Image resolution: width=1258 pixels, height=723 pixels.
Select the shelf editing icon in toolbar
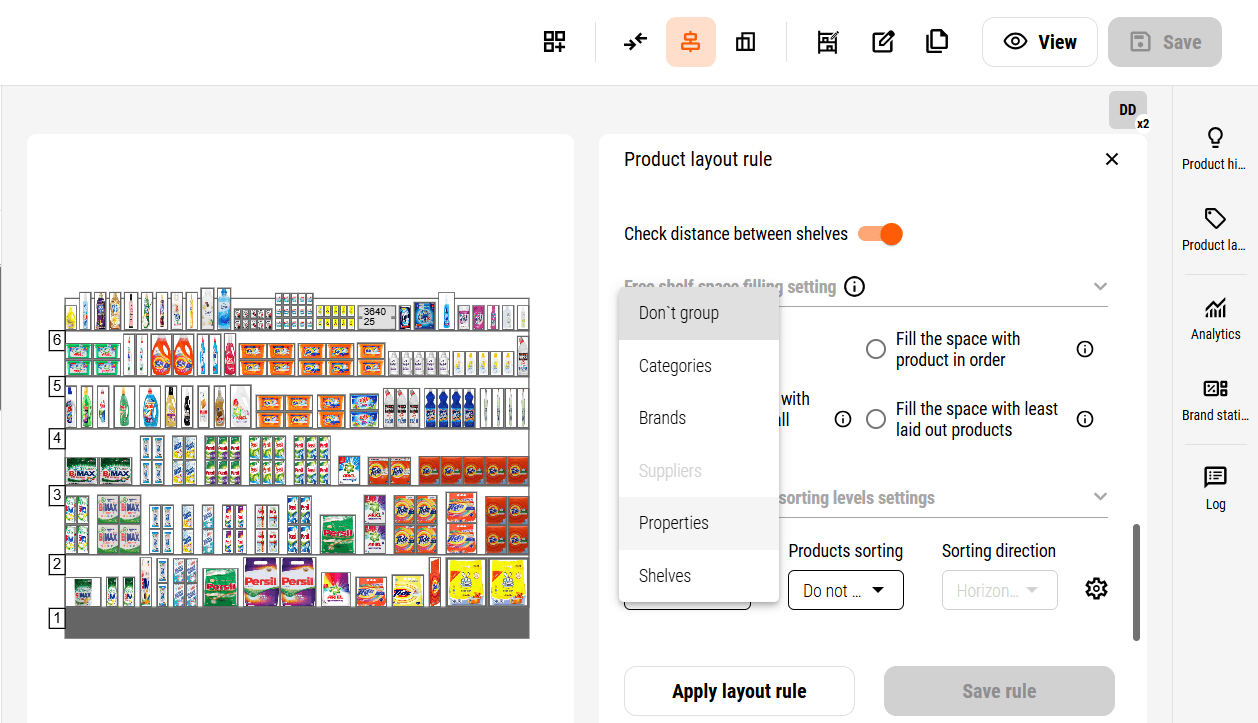(827, 41)
